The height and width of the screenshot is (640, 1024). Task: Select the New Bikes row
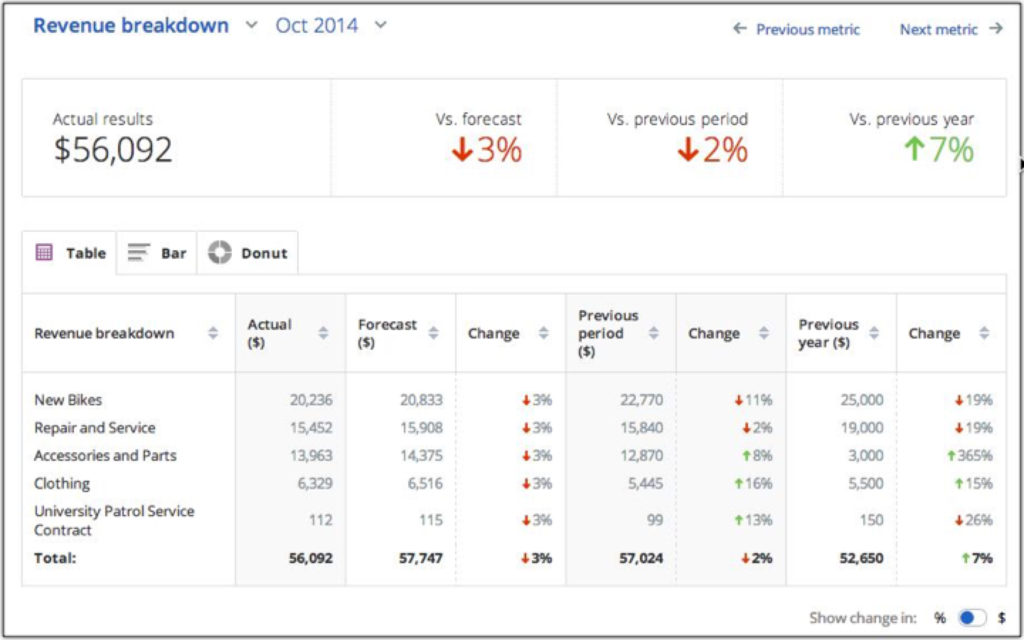tap(68, 400)
